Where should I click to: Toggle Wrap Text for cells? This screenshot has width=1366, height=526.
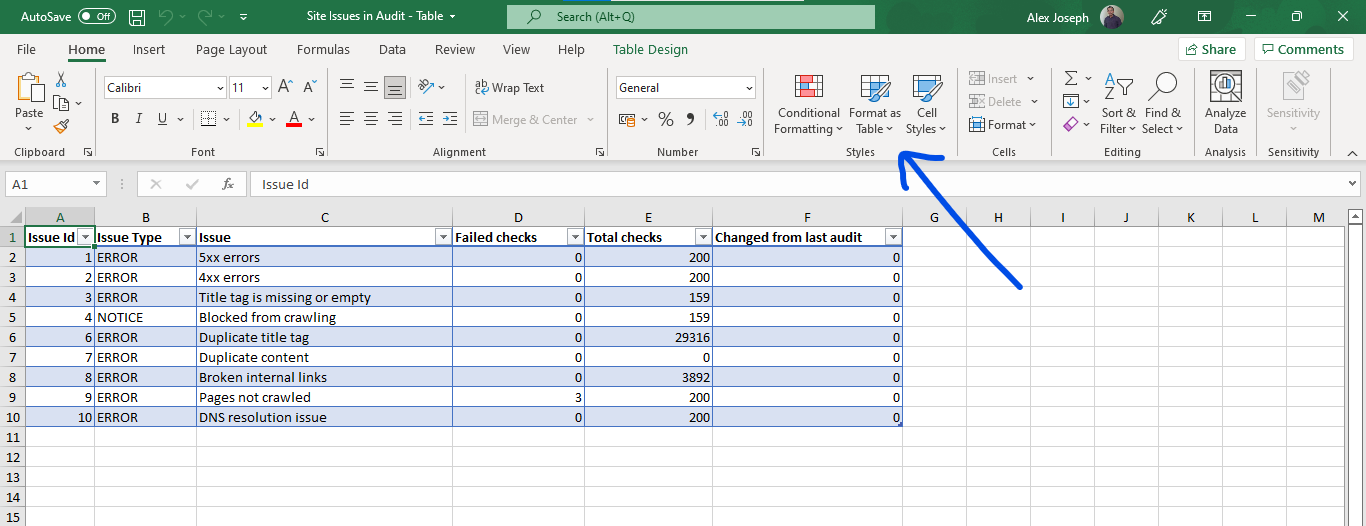[509, 88]
